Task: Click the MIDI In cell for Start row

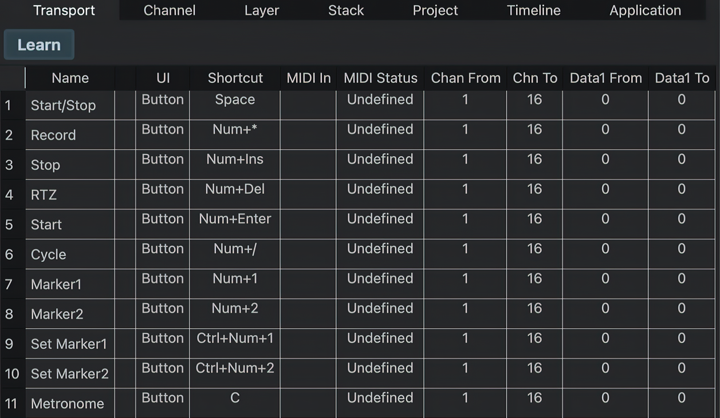Action: click(308, 219)
